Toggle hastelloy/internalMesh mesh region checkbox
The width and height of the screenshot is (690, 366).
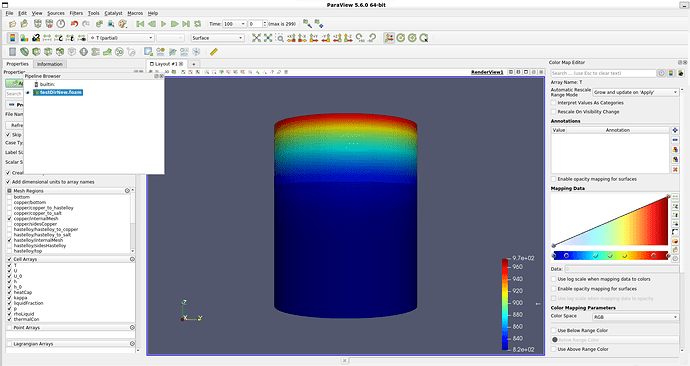pyautogui.click(x=9, y=240)
